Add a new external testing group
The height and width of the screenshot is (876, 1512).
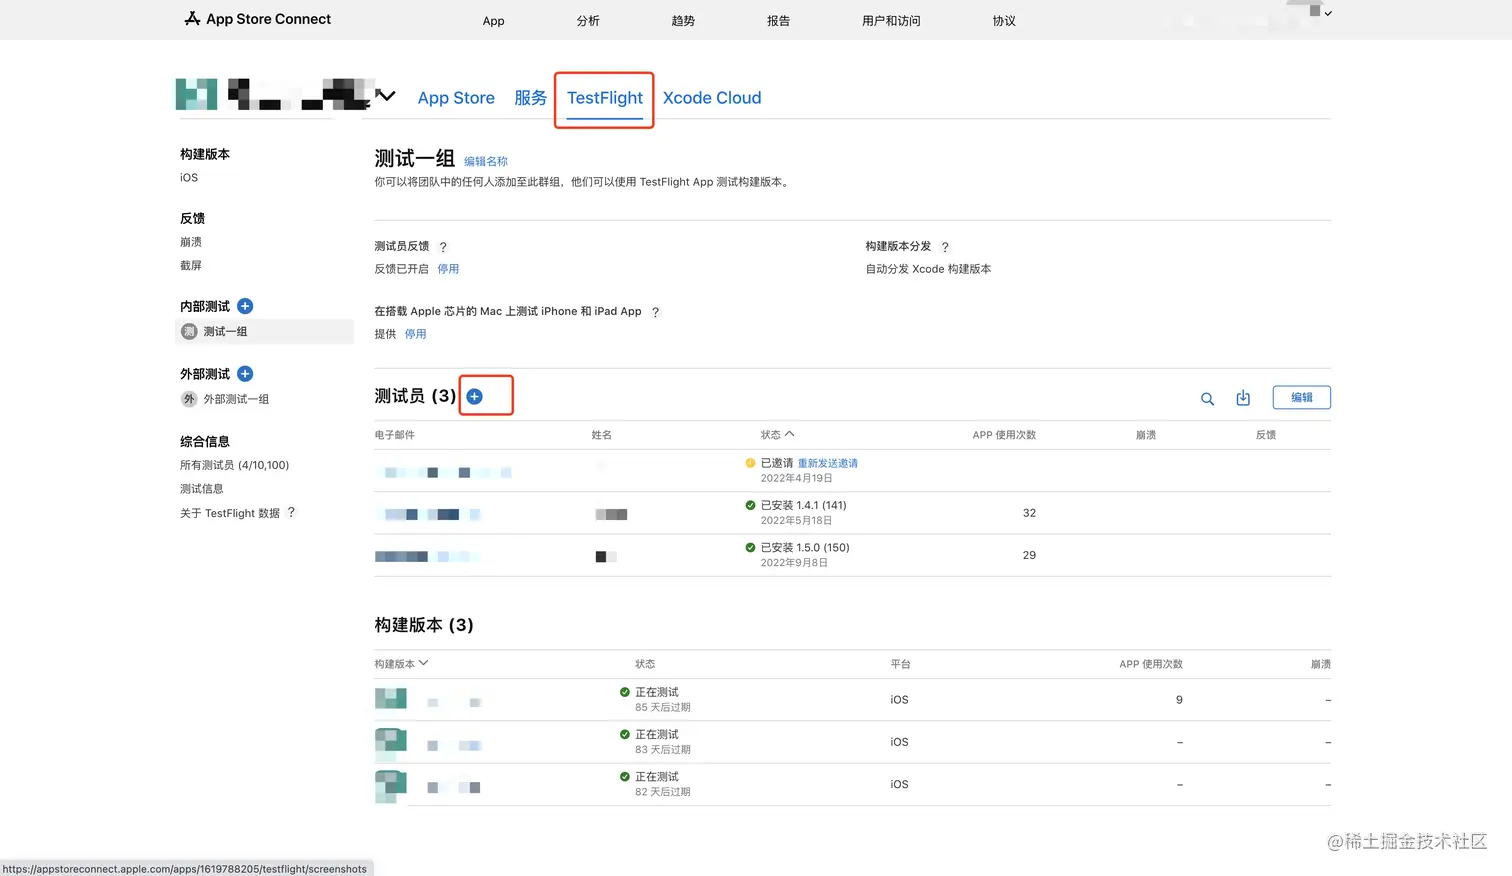pos(245,374)
